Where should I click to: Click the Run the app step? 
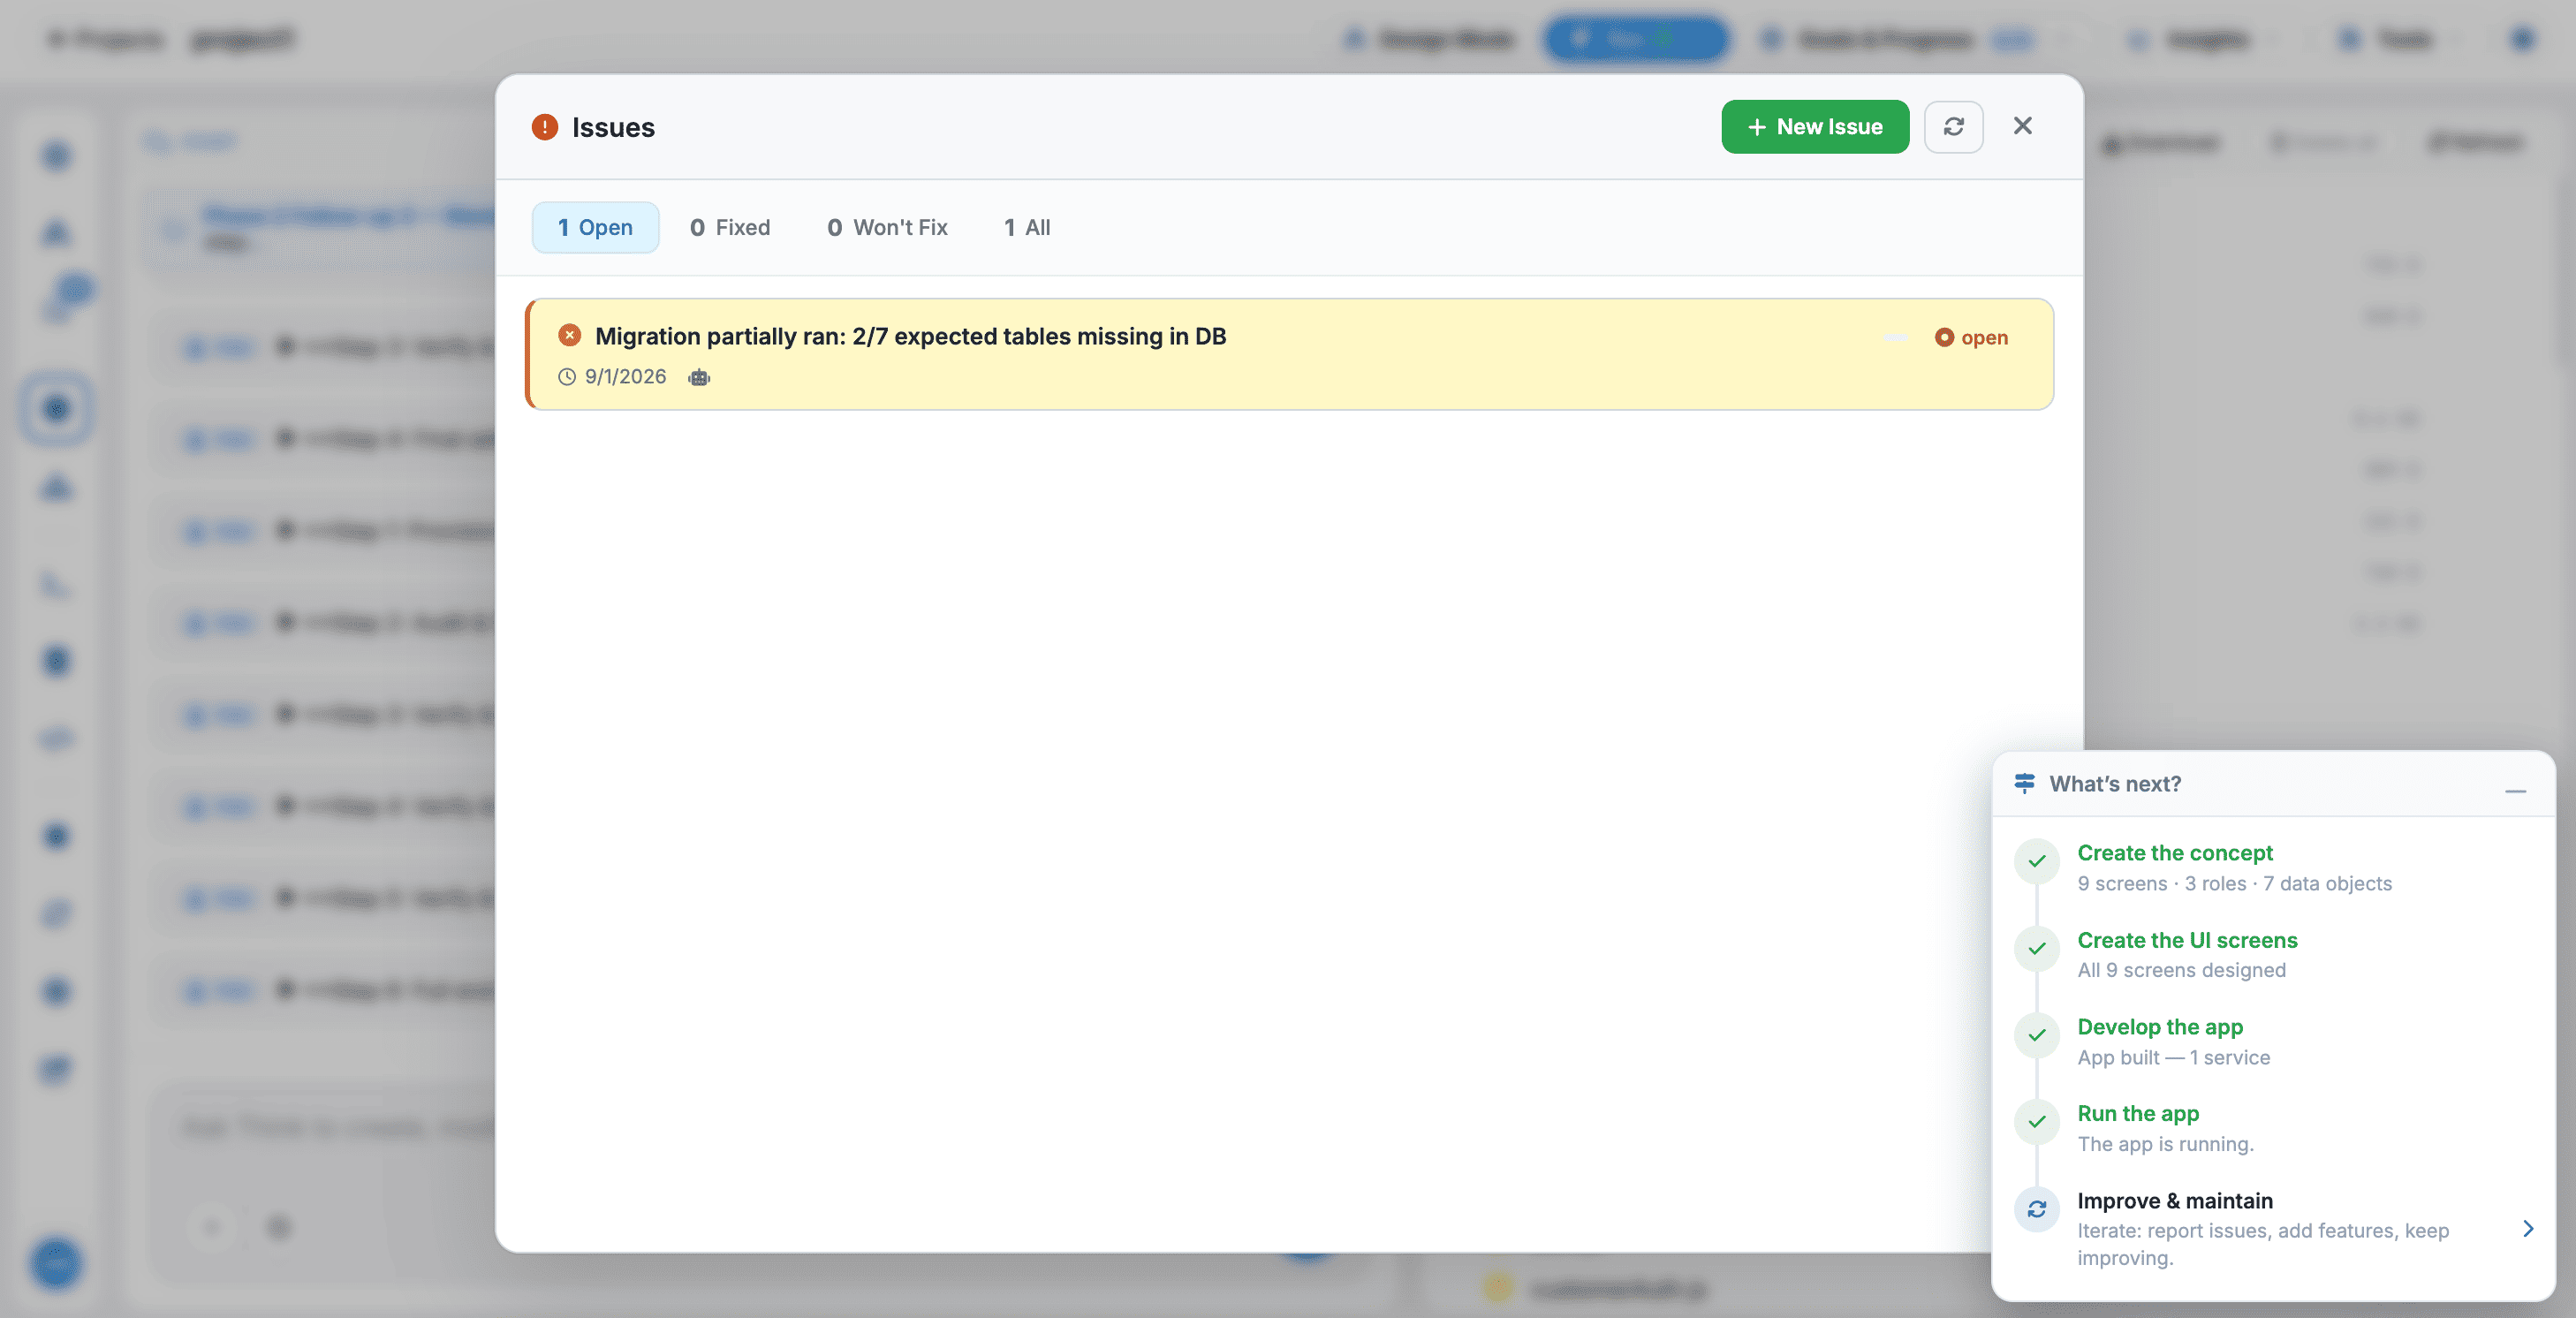click(x=2273, y=1128)
